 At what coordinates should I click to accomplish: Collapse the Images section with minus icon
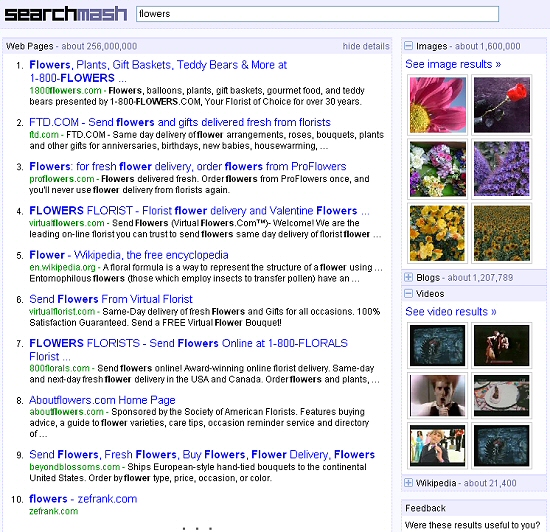point(408,46)
